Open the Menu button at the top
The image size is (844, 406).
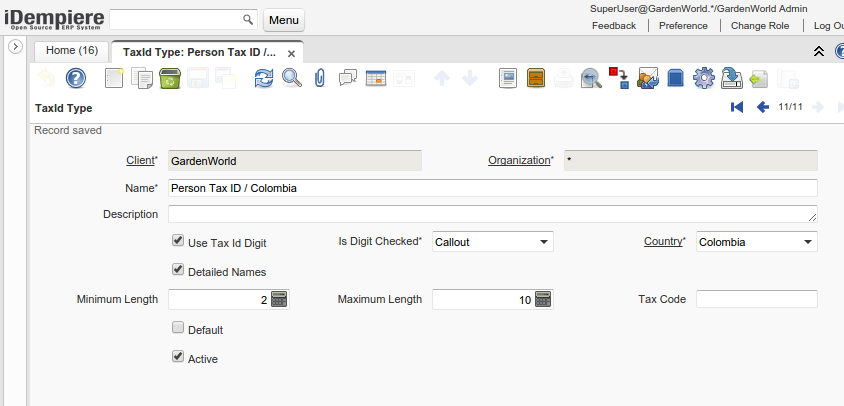pos(284,20)
